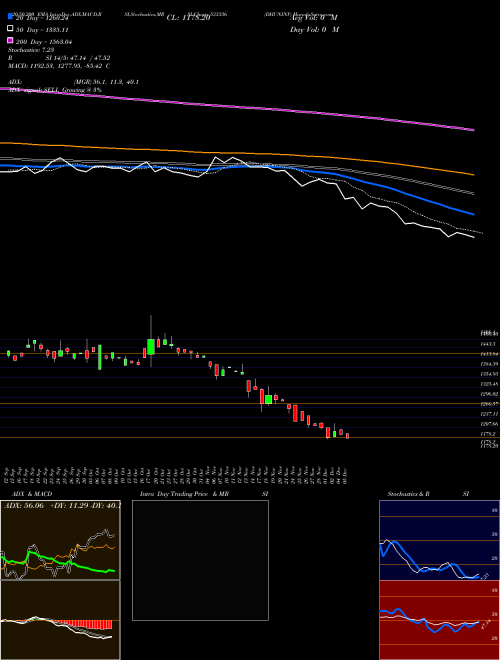This screenshot has width=500, height=660.
Task: Click the 1325.48 price axis label
Action: (x=489, y=384)
